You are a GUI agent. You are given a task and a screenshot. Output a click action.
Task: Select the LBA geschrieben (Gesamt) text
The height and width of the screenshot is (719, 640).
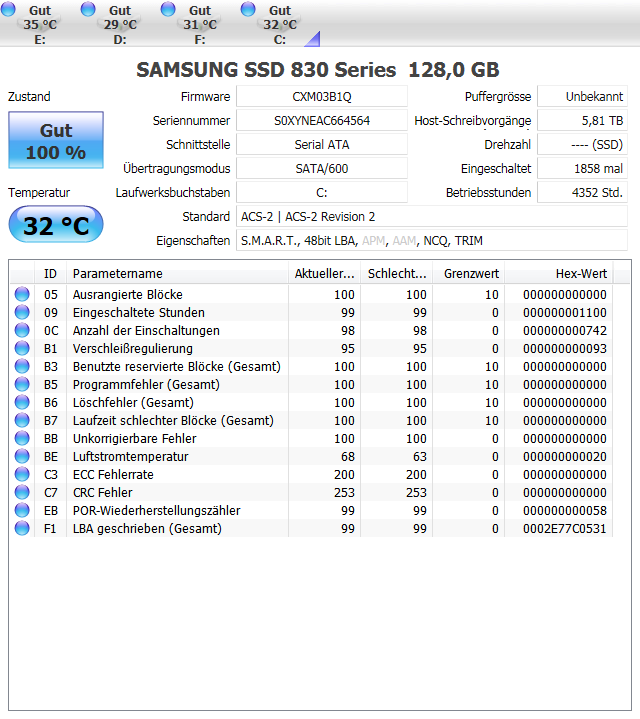coord(147,529)
